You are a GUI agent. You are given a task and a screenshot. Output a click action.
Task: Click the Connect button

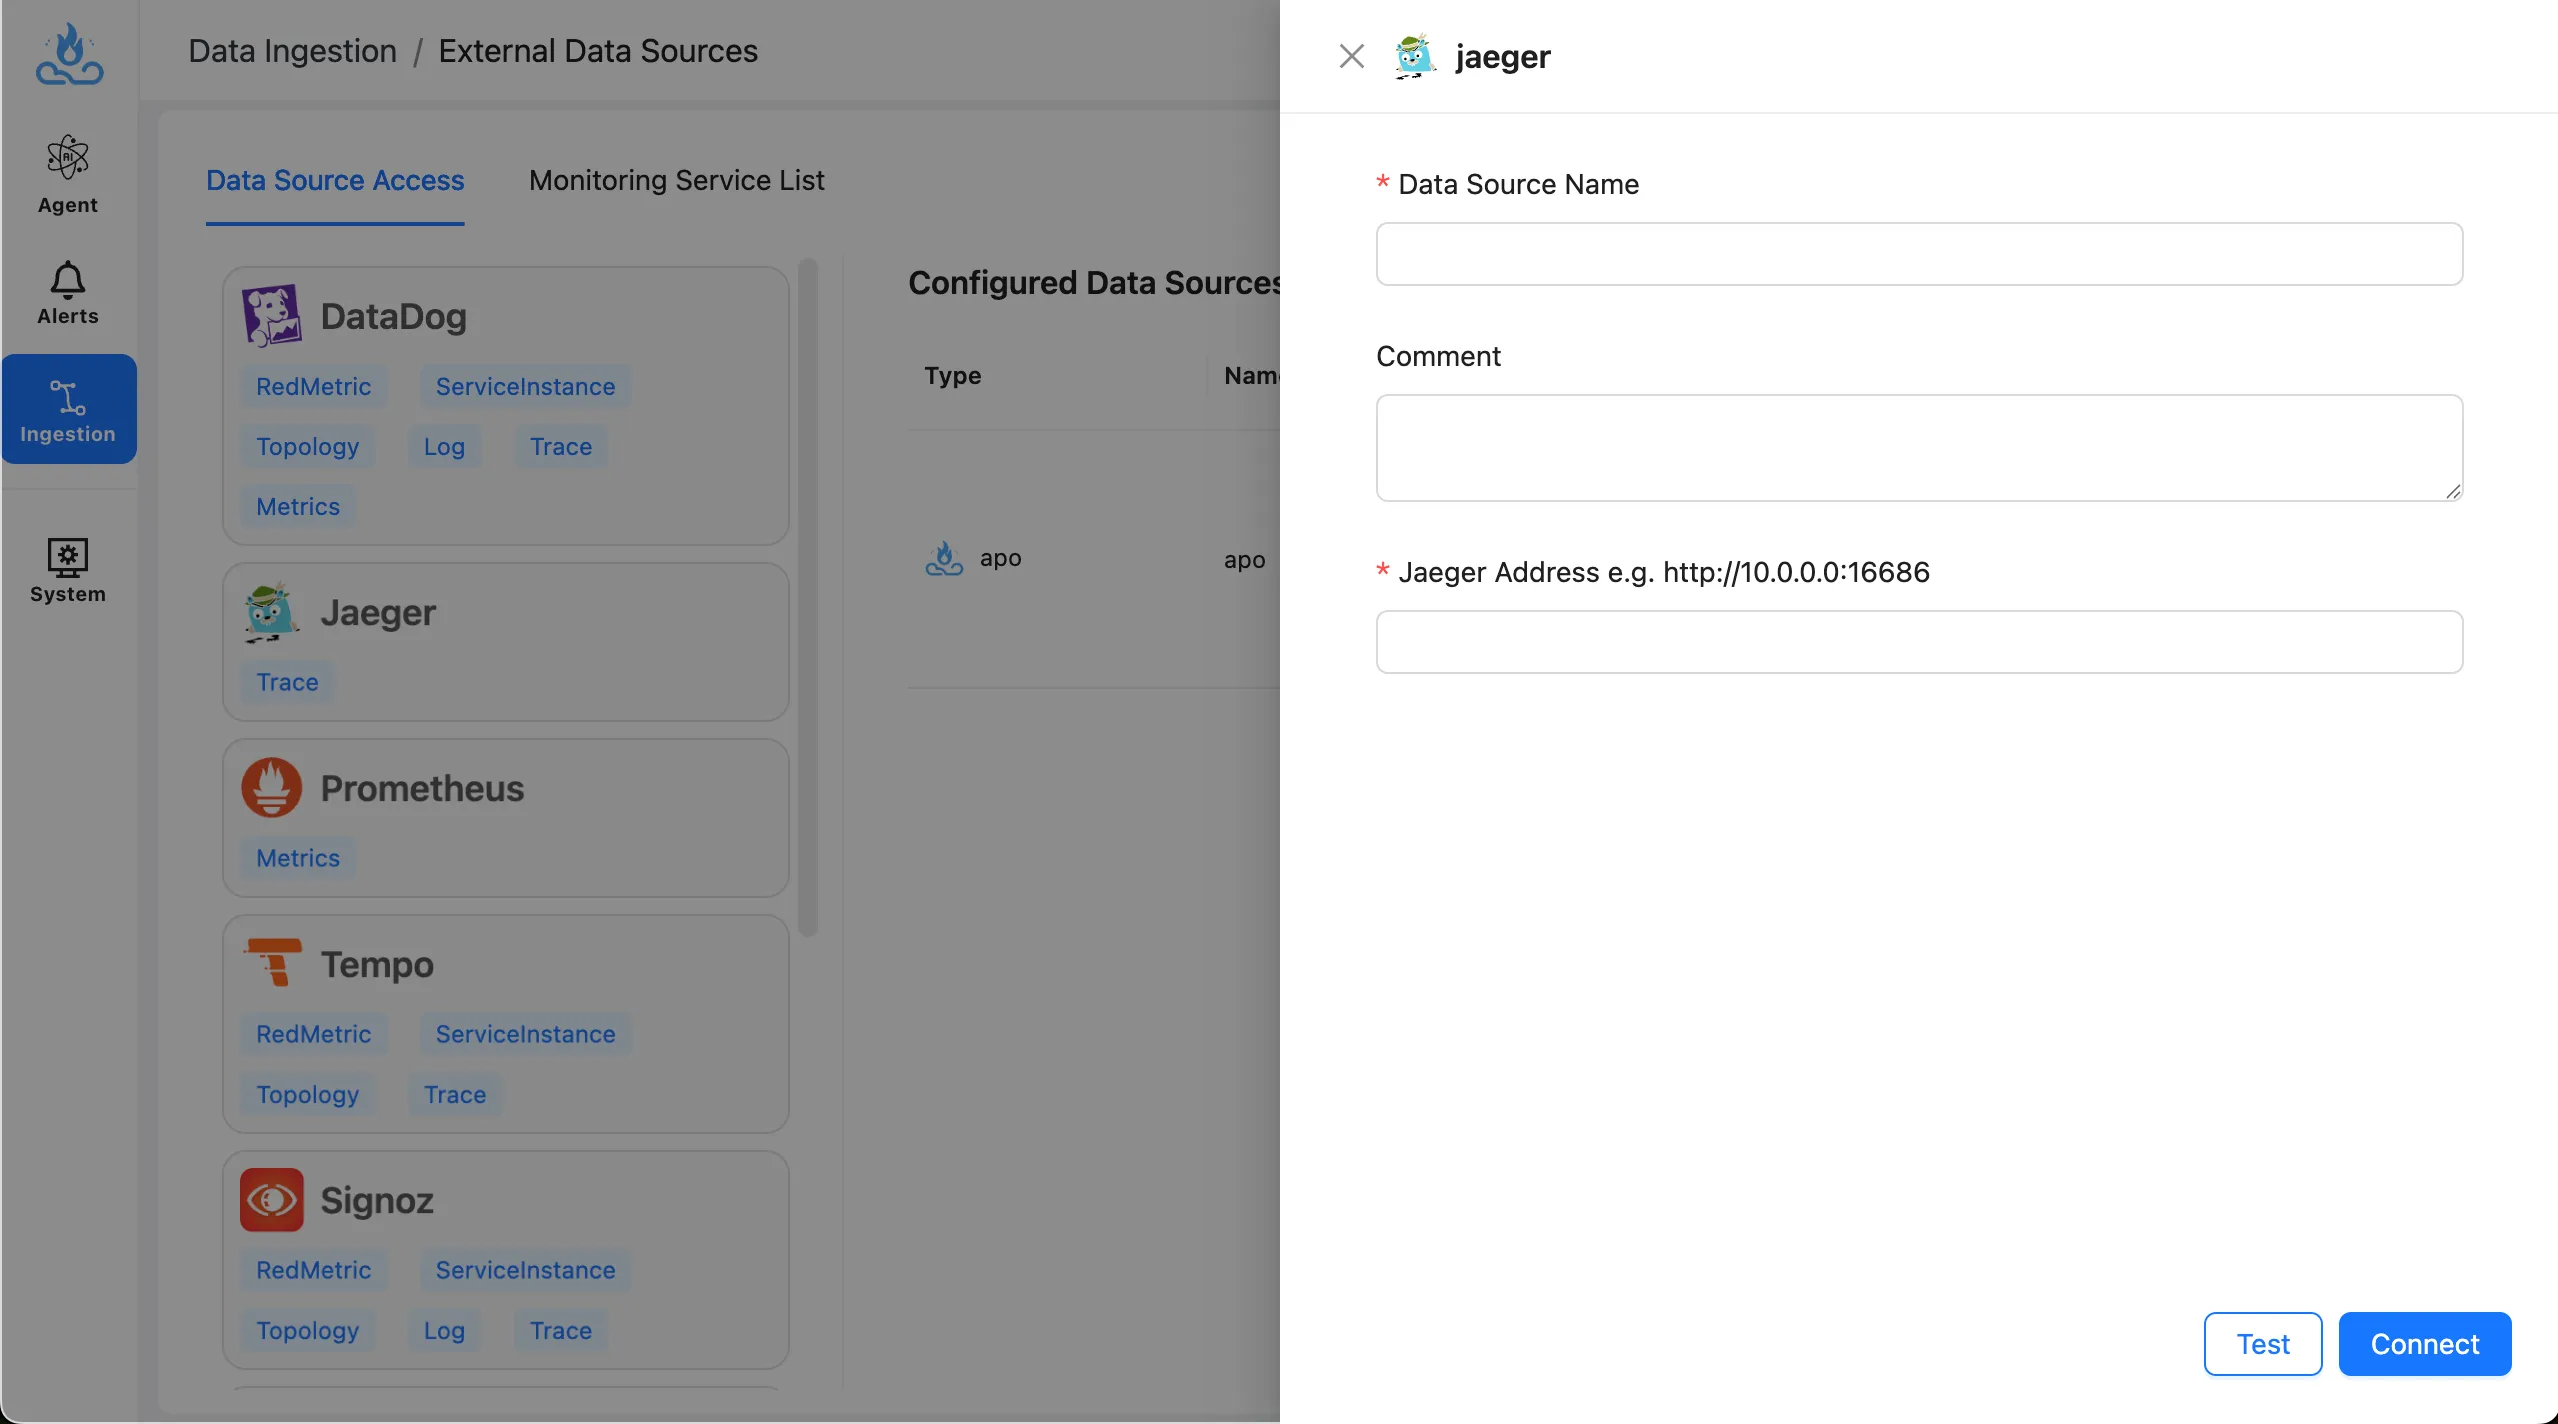2424,1344
